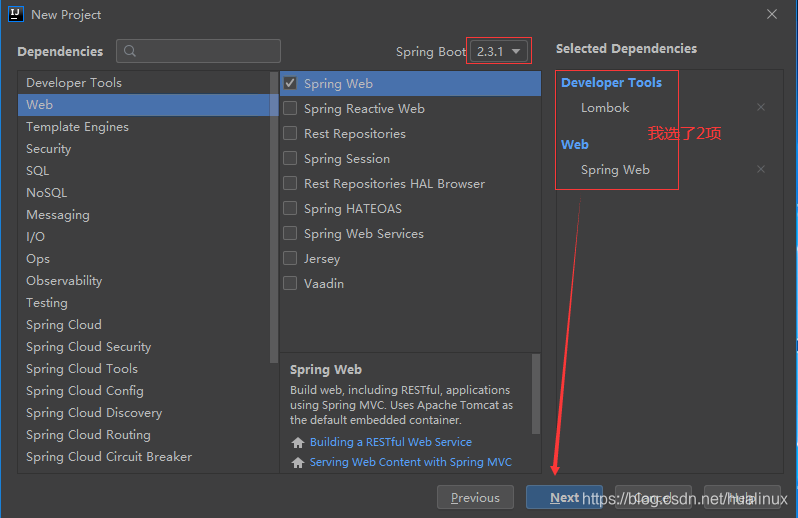Select the Ops category
Image resolution: width=798 pixels, height=518 pixels.
click(x=144, y=258)
